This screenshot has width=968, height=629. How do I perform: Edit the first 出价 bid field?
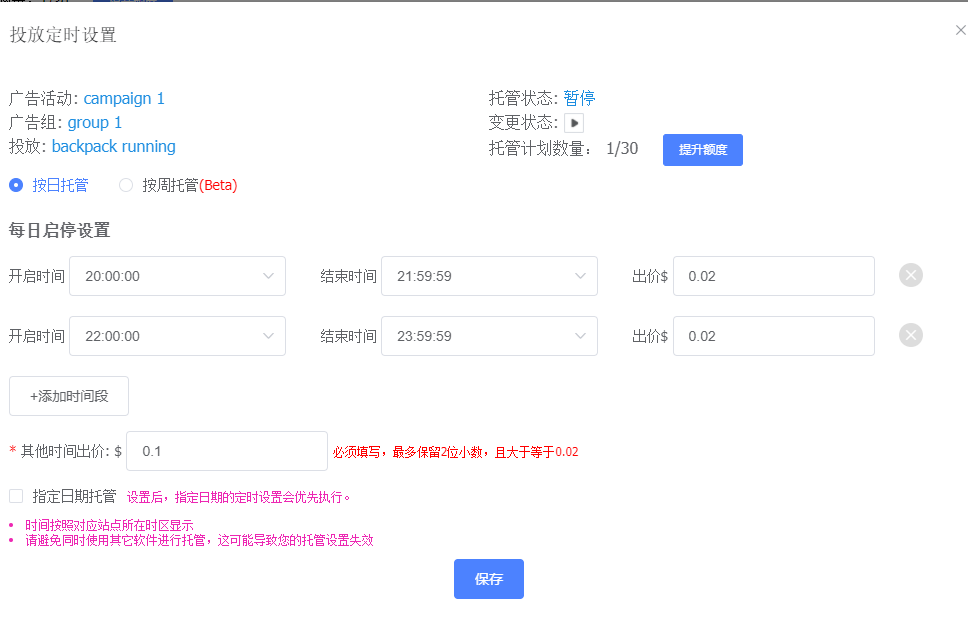click(773, 275)
